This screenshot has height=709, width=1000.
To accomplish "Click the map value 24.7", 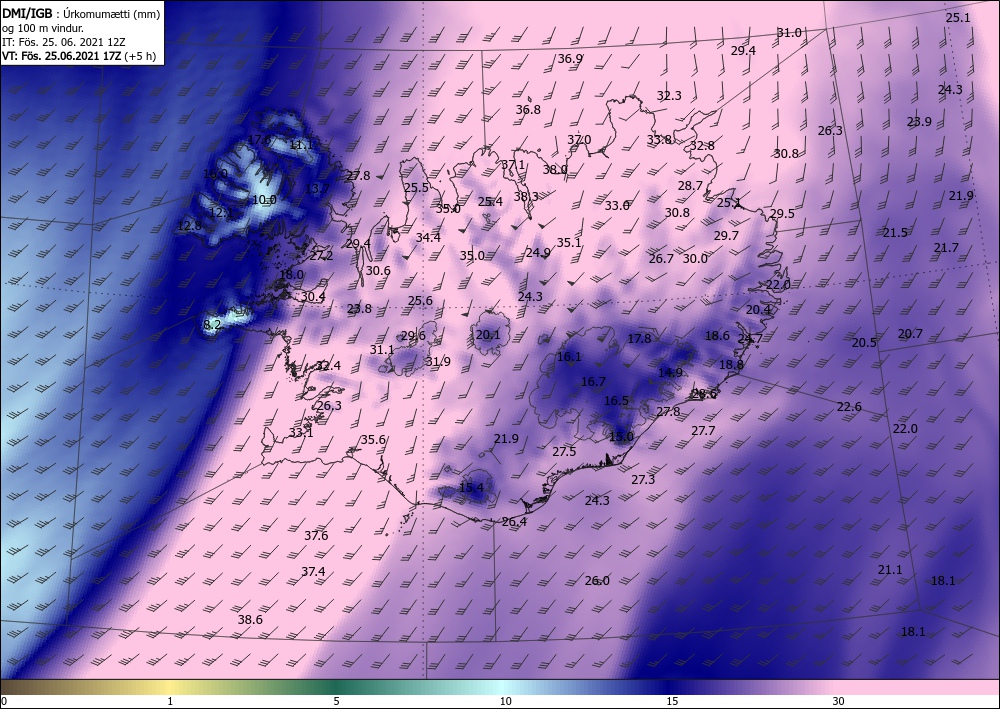I will tap(750, 339).
